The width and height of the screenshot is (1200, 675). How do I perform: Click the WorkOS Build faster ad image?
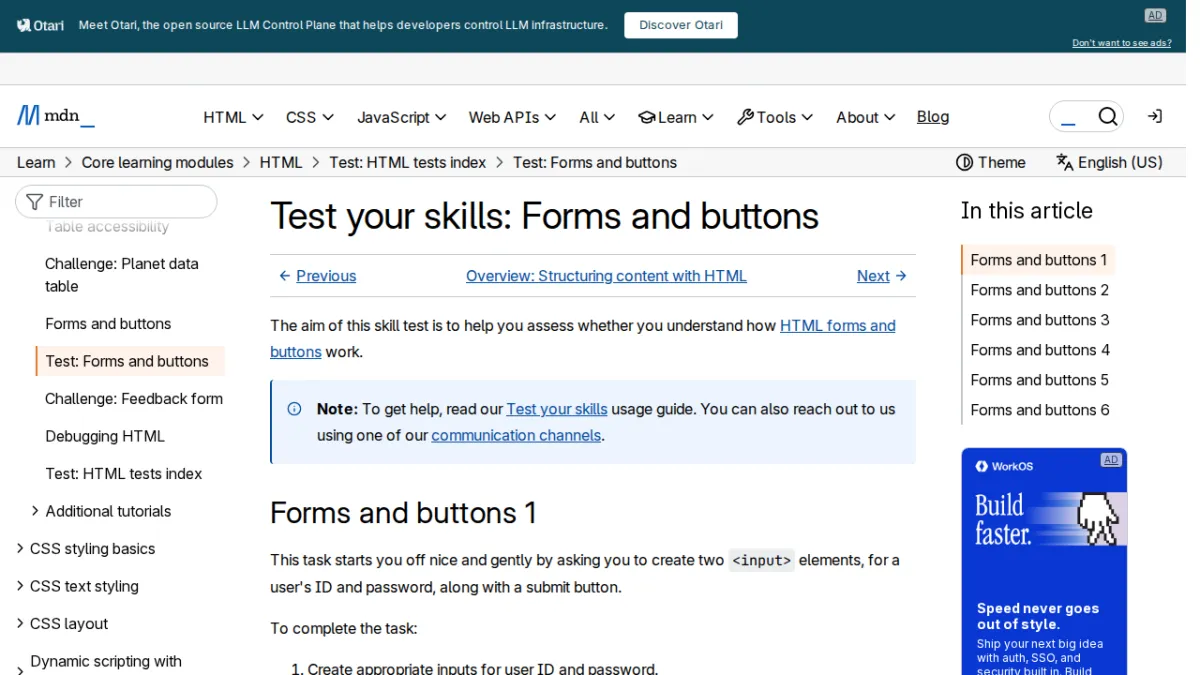pos(1044,520)
